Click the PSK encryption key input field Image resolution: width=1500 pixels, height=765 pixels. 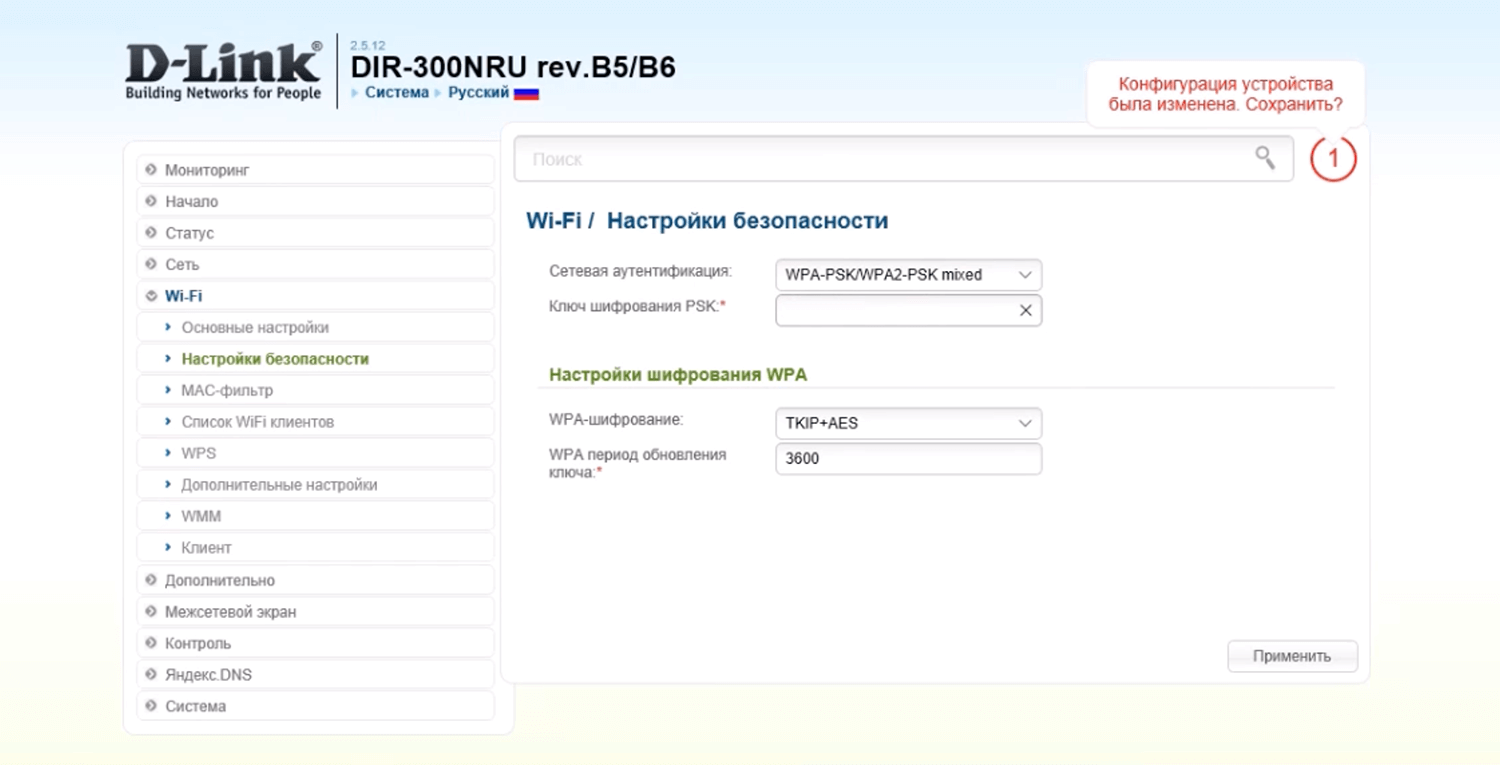click(895, 310)
